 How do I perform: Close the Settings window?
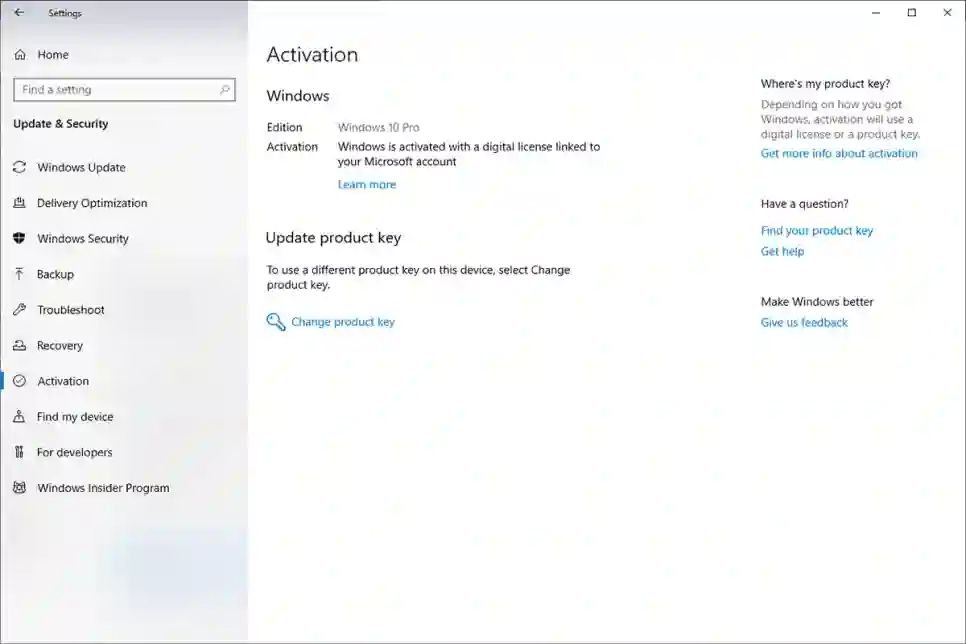pyautogui.click(x=948, y=12)
